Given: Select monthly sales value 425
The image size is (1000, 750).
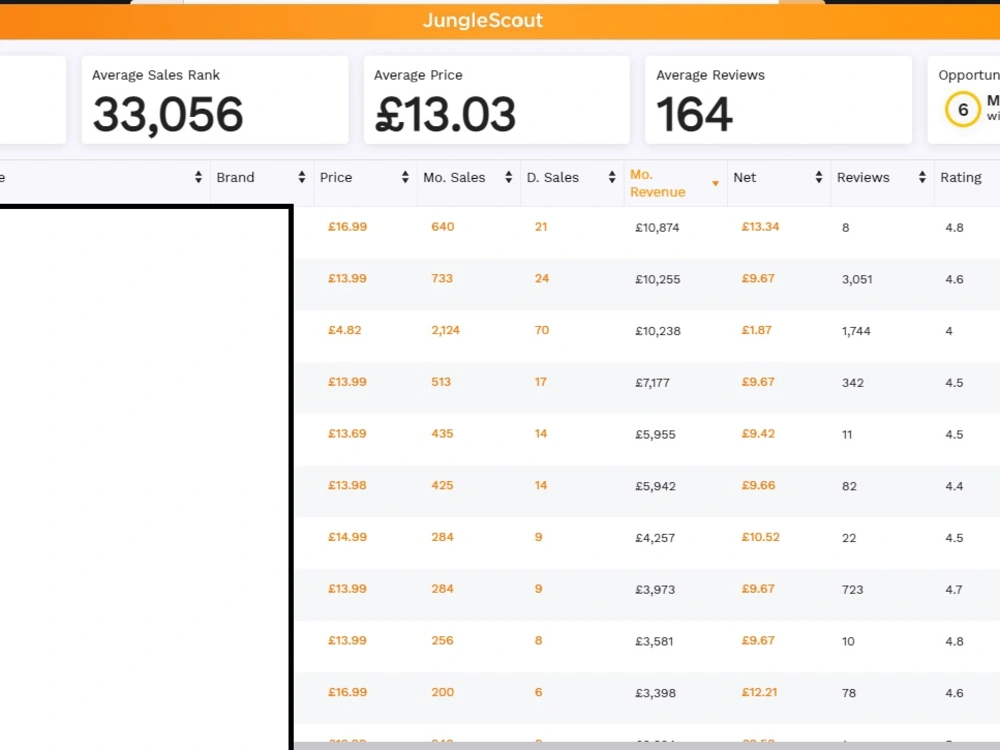Looking at the screenshot, I should (442, 485).
